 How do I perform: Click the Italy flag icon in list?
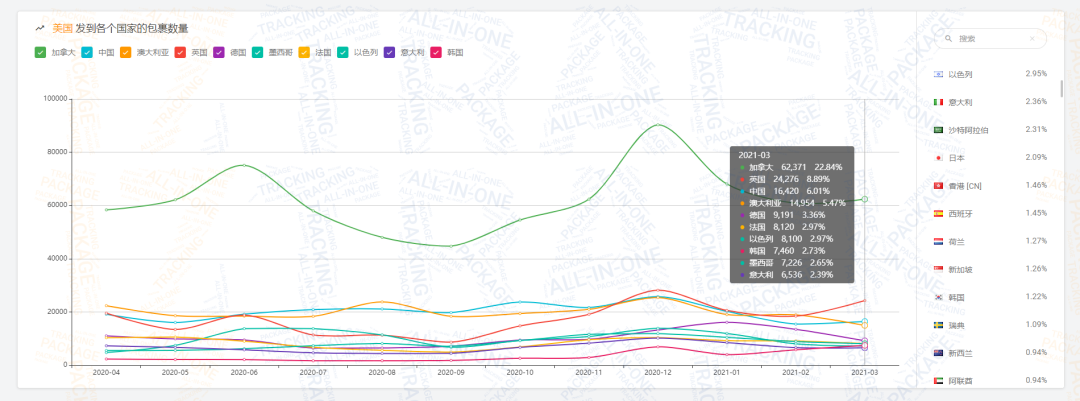coord(938,102)
